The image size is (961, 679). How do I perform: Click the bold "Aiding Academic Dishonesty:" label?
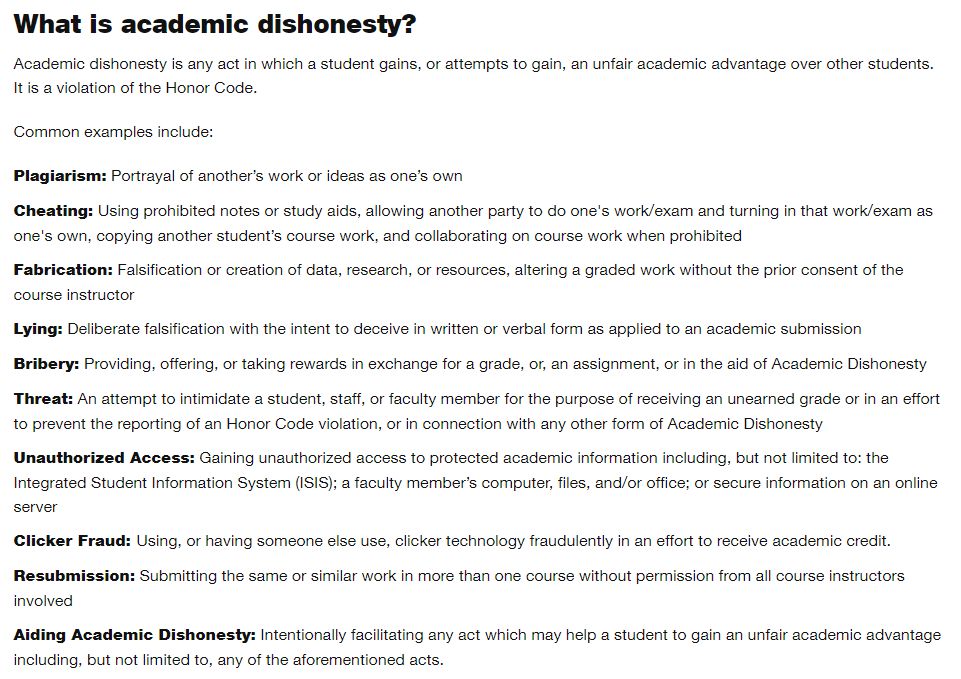[x=135, y=635]
